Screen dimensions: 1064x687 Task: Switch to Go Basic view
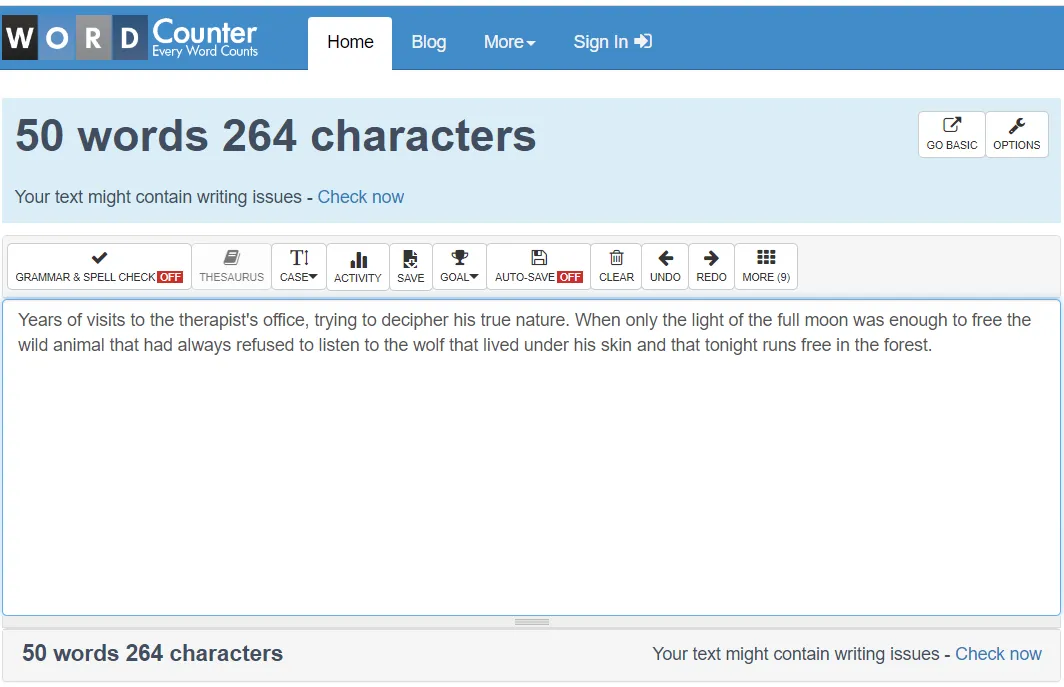[951, 134]
